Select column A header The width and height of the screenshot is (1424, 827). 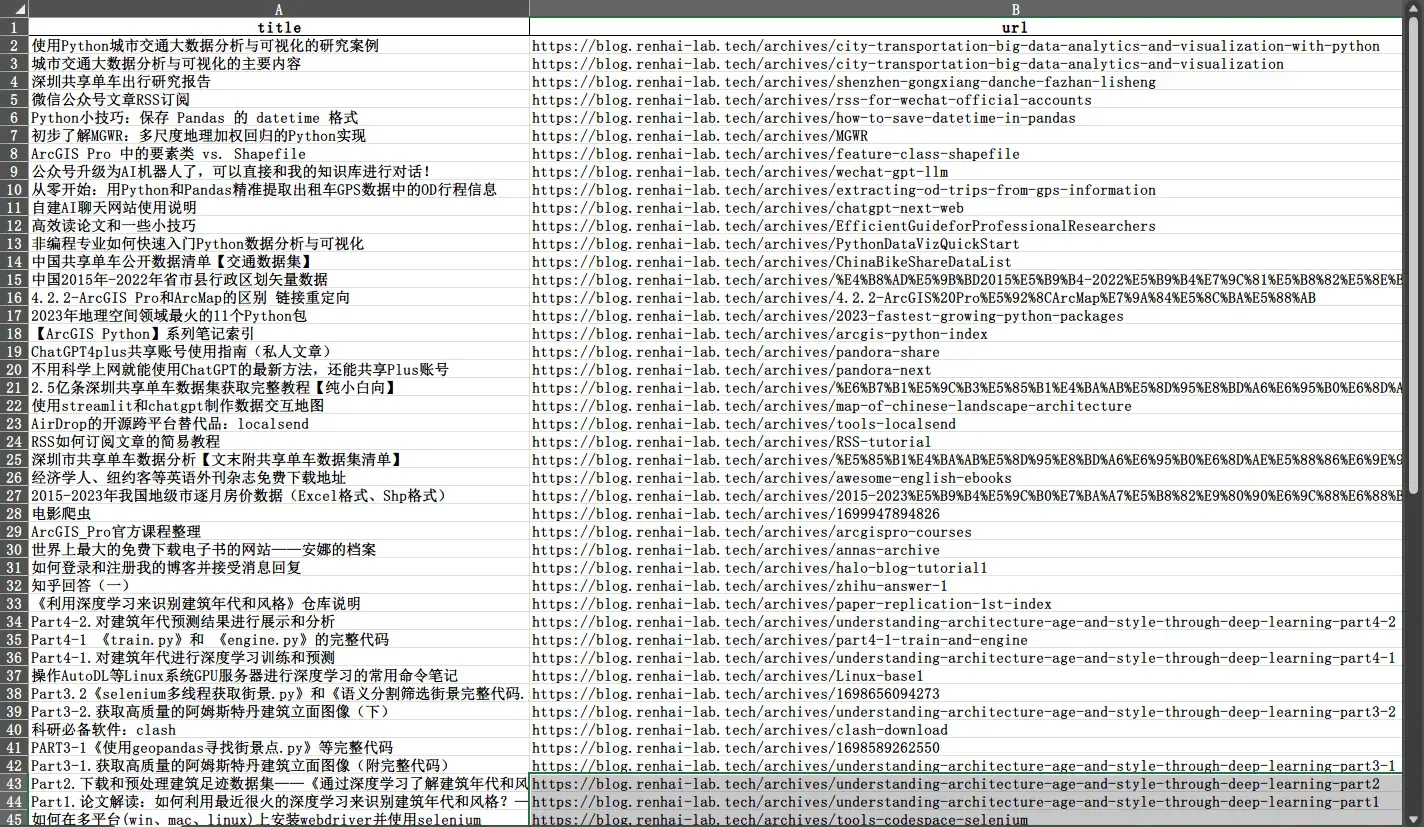(279, 9)
